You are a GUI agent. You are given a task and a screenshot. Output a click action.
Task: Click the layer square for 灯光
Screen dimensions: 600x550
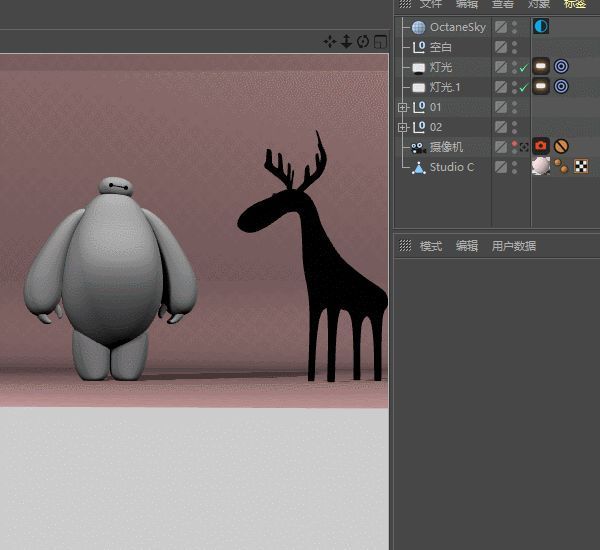(x=501, y=67)
